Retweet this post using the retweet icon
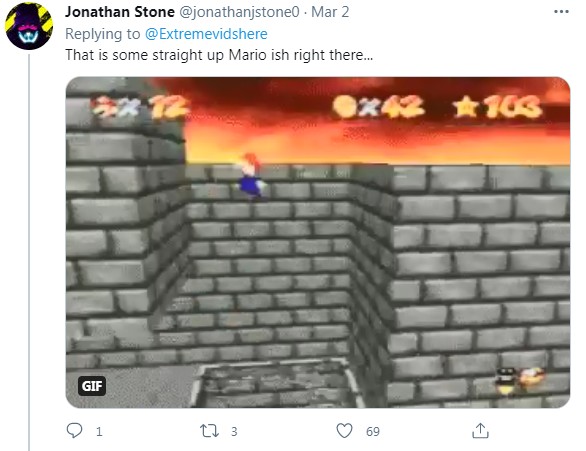This screenshot has height=451, width=586. 209,431
